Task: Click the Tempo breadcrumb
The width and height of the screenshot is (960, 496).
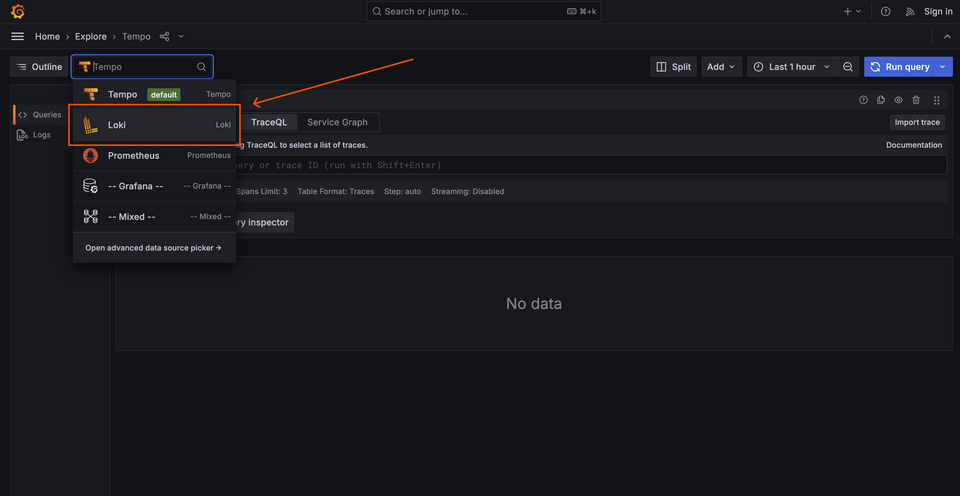Action: (x=136, y=37)
